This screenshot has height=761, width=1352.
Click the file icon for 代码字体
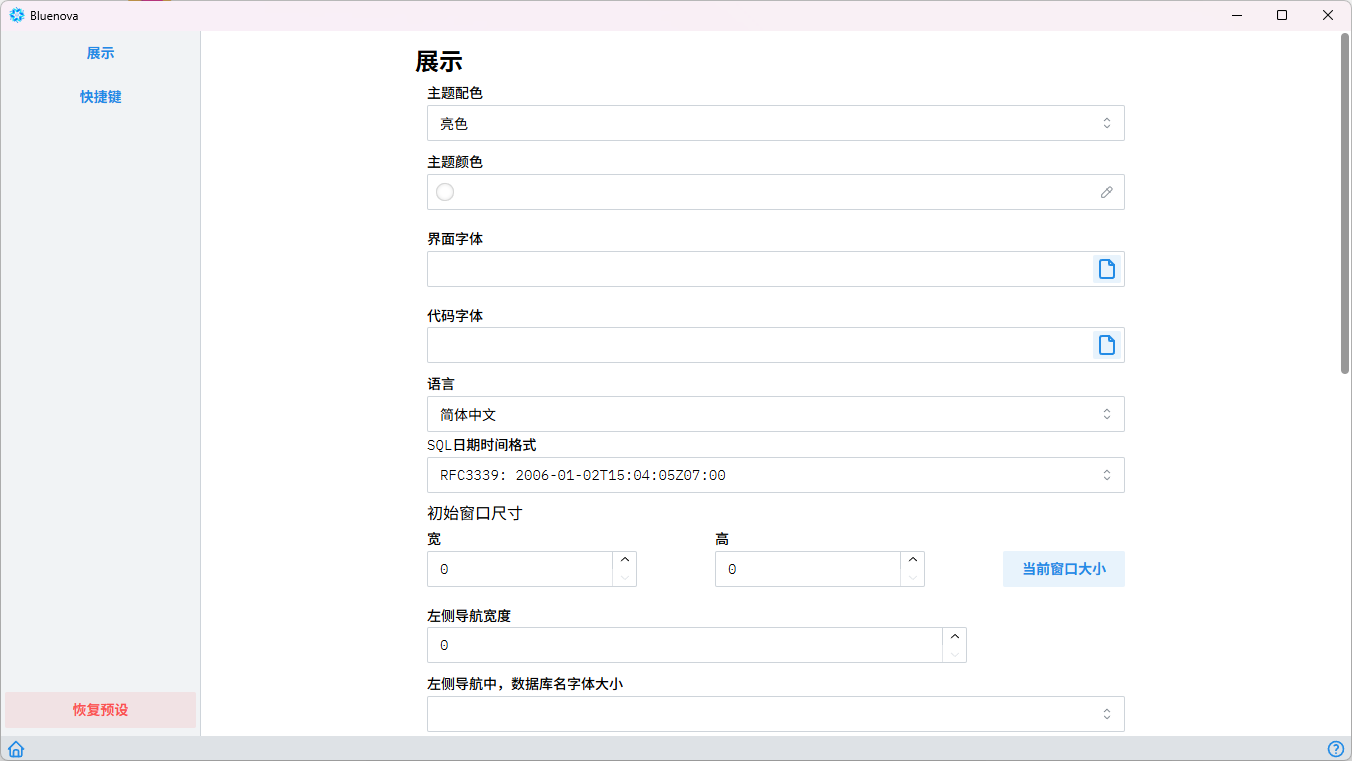pyautogui.click(x=1106, y=345)
